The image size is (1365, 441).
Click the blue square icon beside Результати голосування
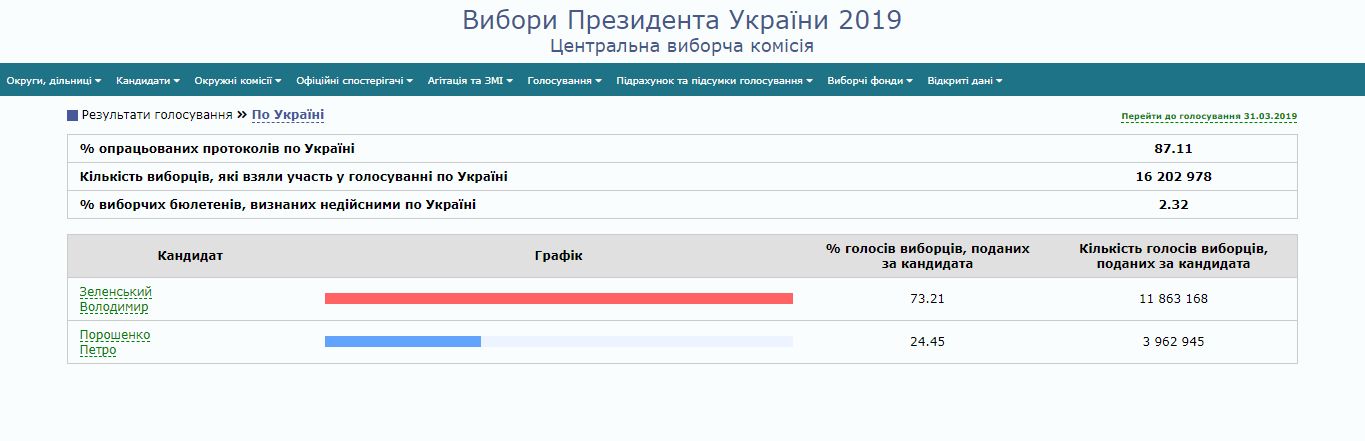pos(72,116)
